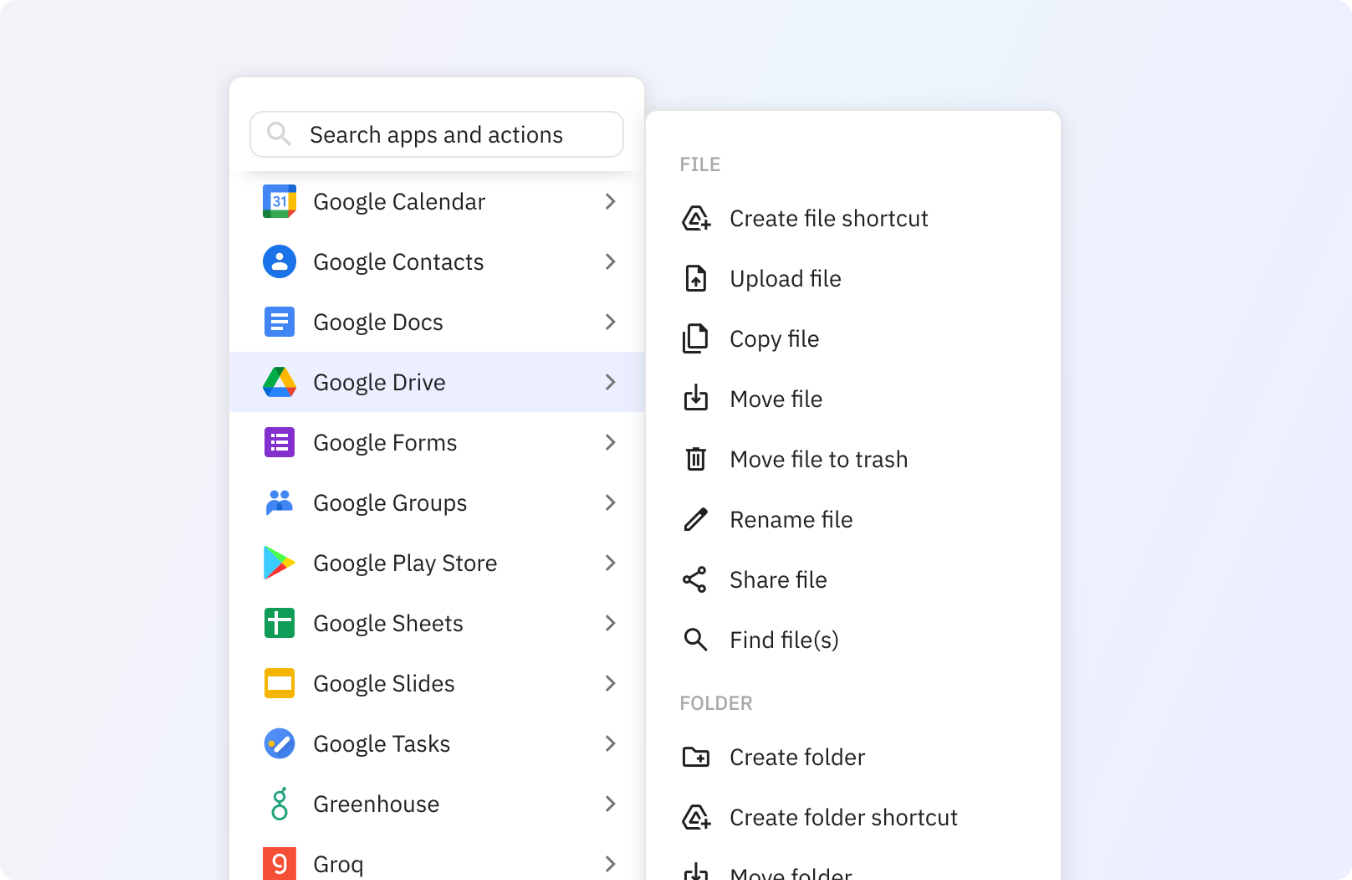Click chevron beside Google Drive
1352x880 pixels.
(x=610, y=382)
